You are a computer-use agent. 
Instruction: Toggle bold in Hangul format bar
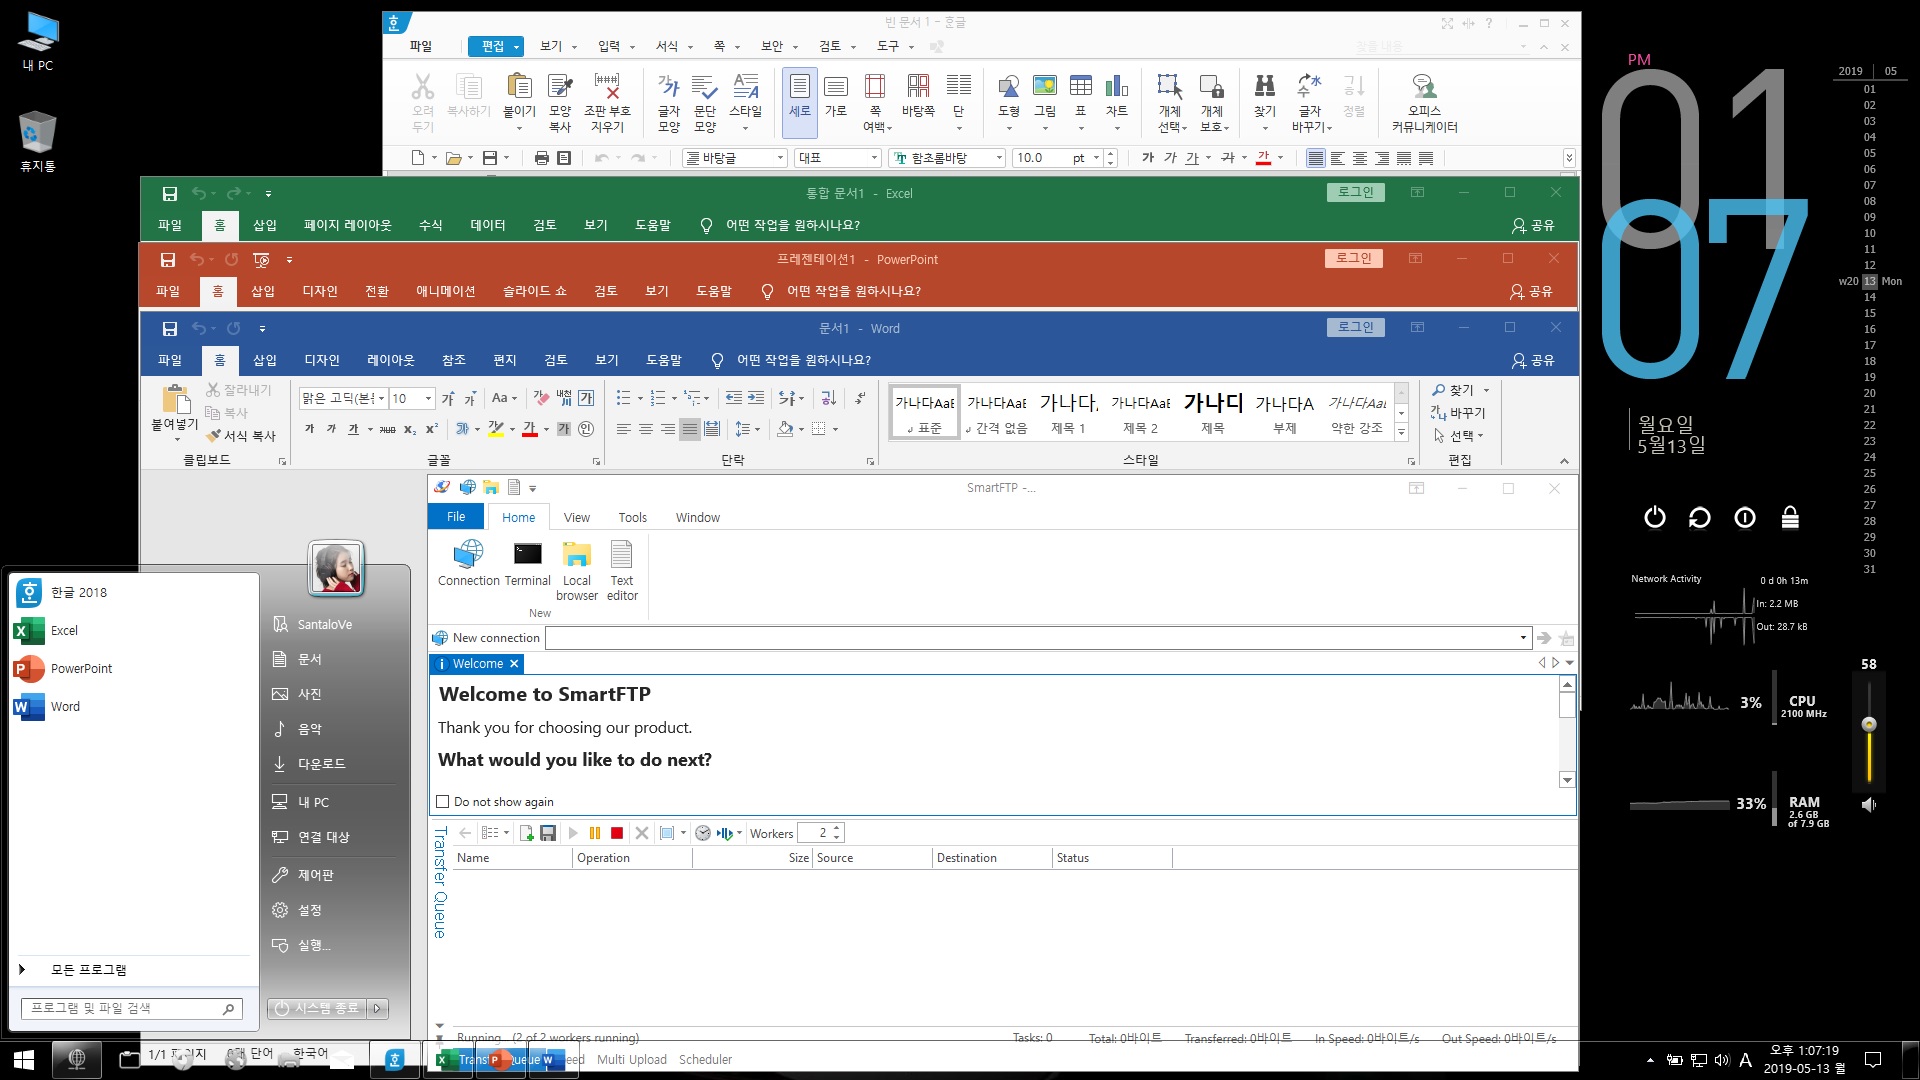point(1148,158)
